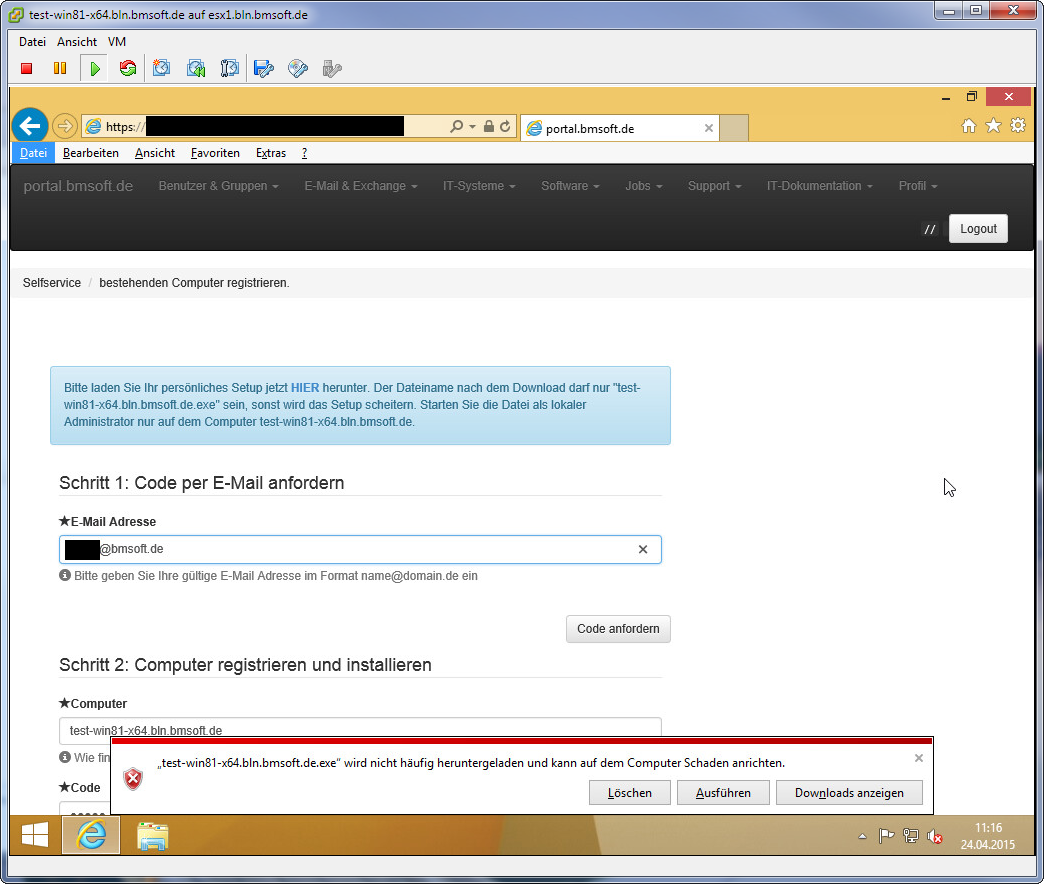Click the floppy disk connect icon in the VM toolbar
The height and width of the screenshot is (884, 1044).
click(264, 69)
